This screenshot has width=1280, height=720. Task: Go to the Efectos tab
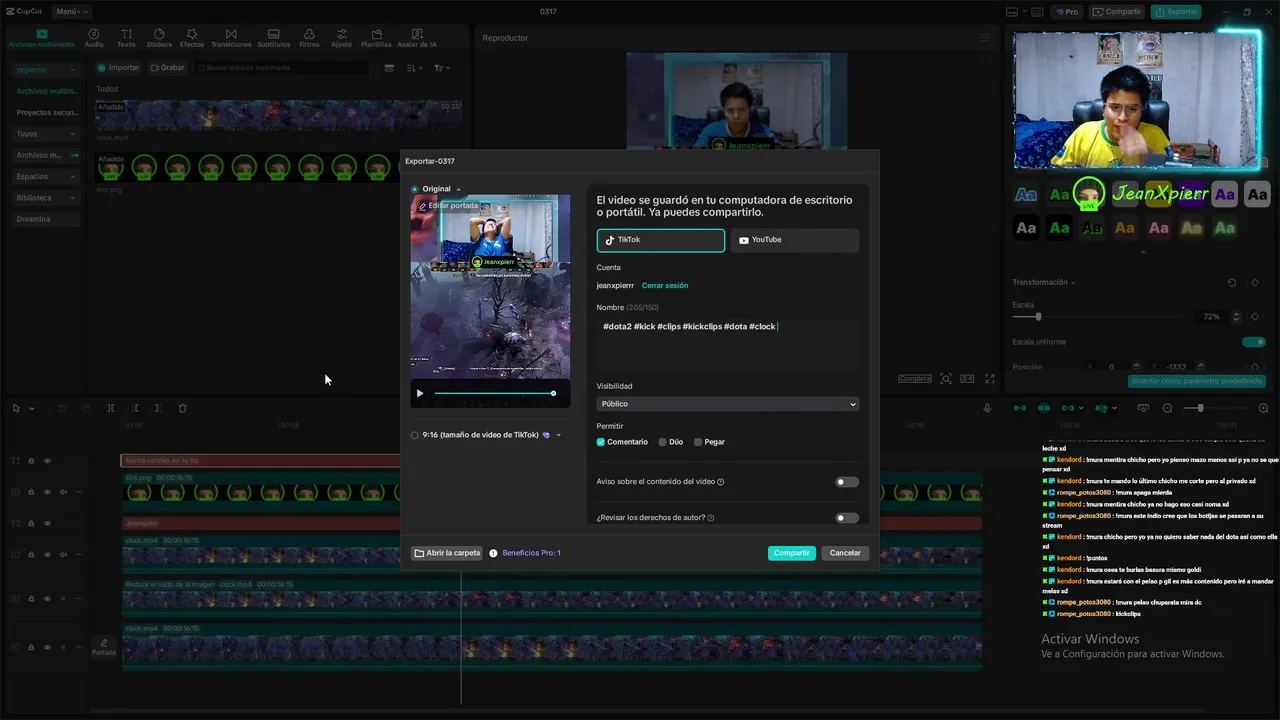(x=192, y=38)
